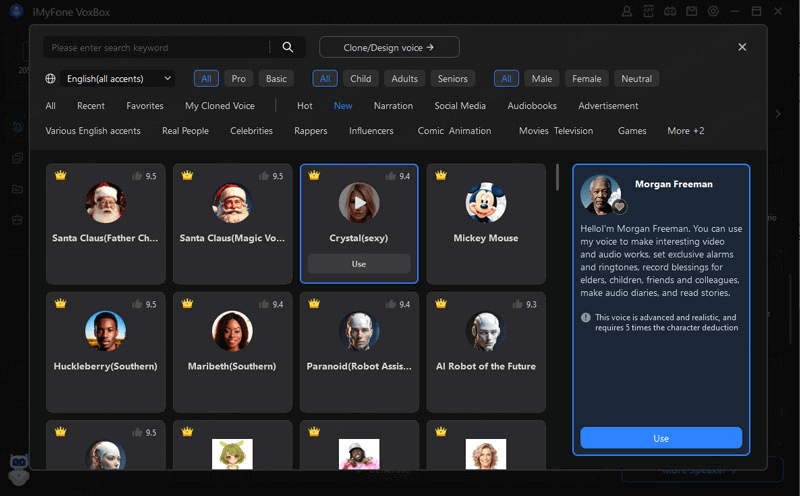The width and height of the screenshot is (800, 496).
Task: Open the Narration category
Action: [x=393, y=106]
